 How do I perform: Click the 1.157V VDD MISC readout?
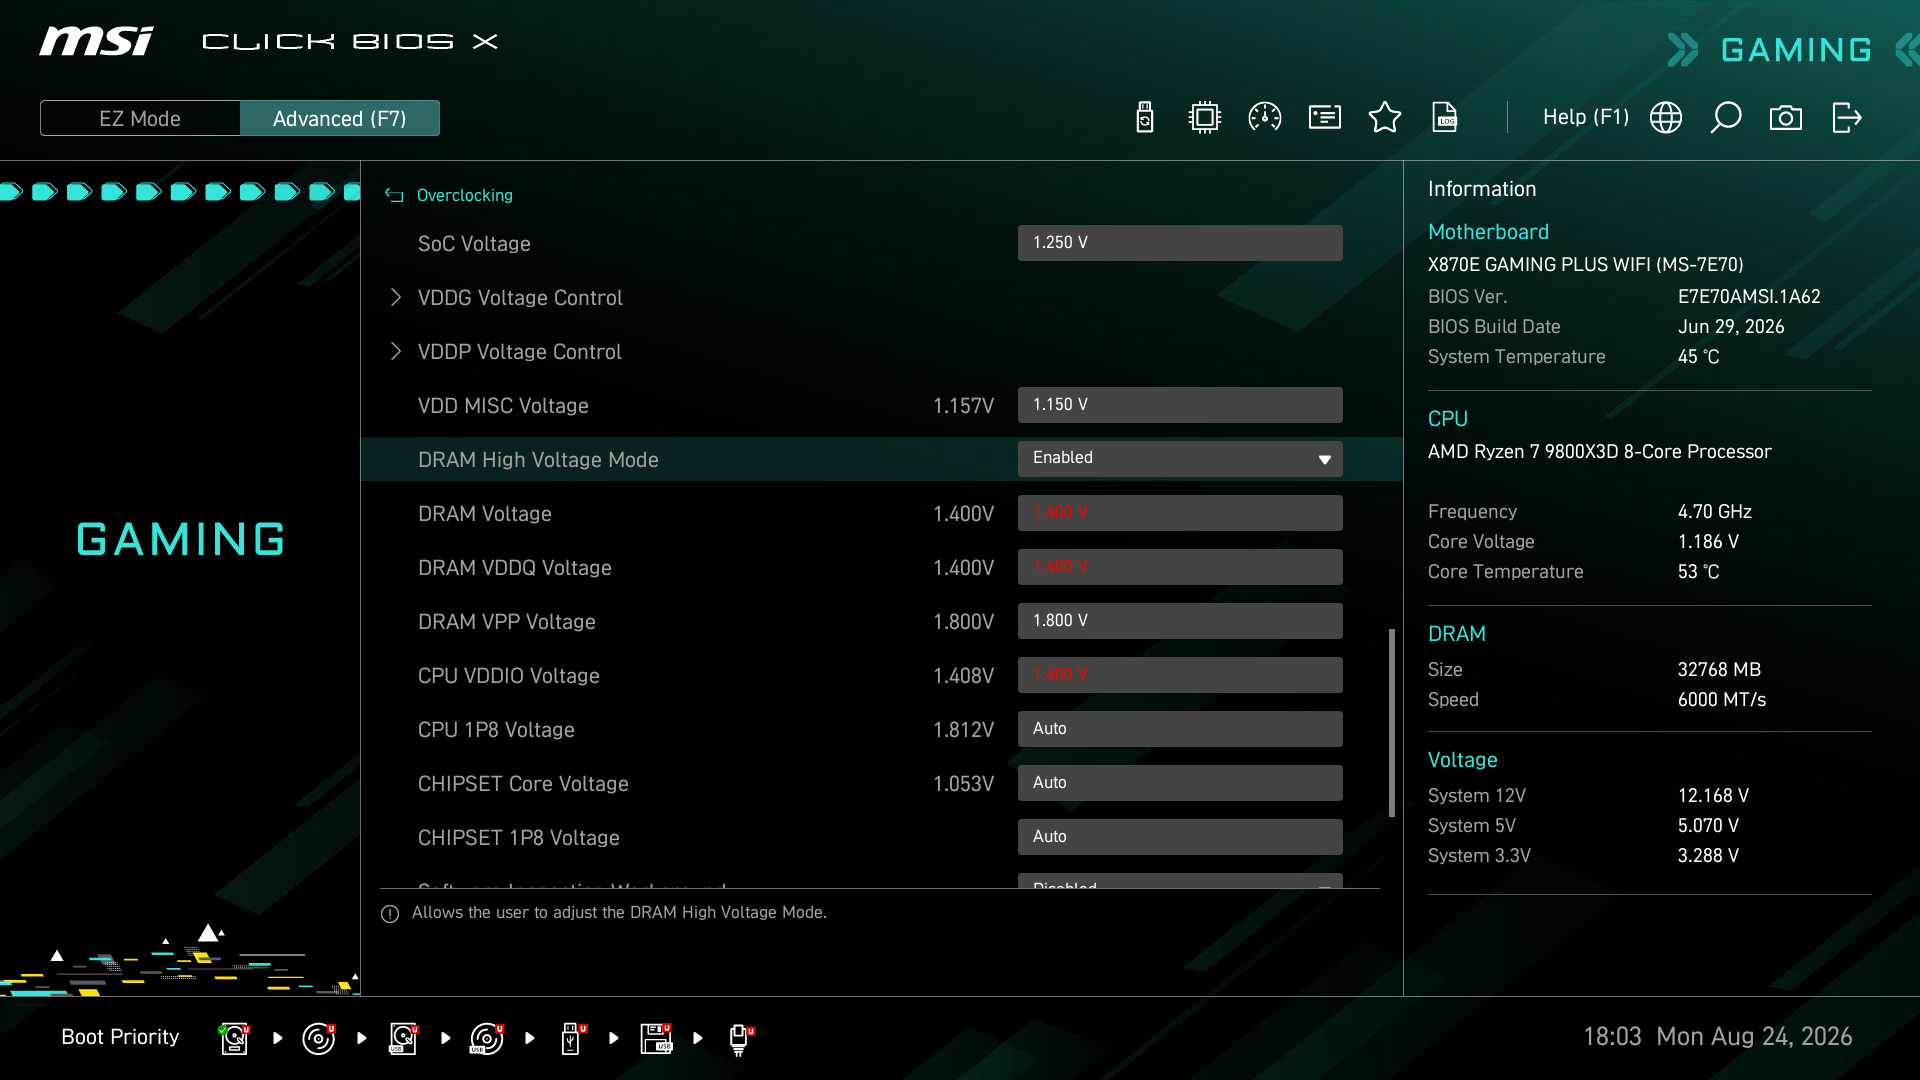(963, 406)
